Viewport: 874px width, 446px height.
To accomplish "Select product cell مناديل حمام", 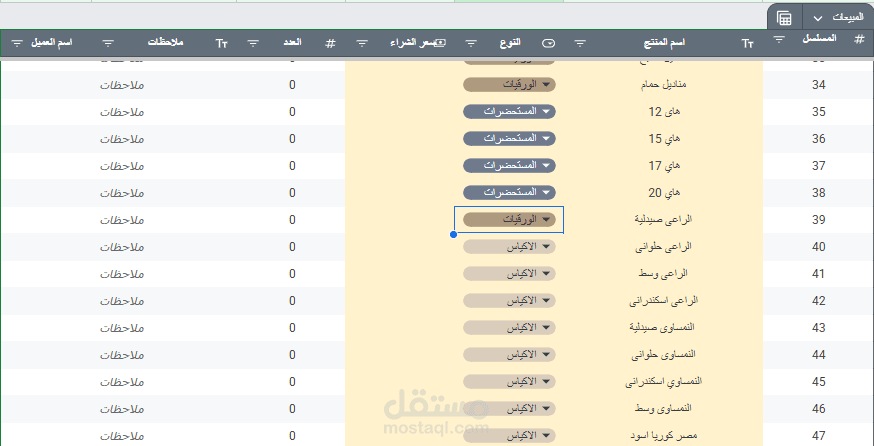I will tap(663, 85).
